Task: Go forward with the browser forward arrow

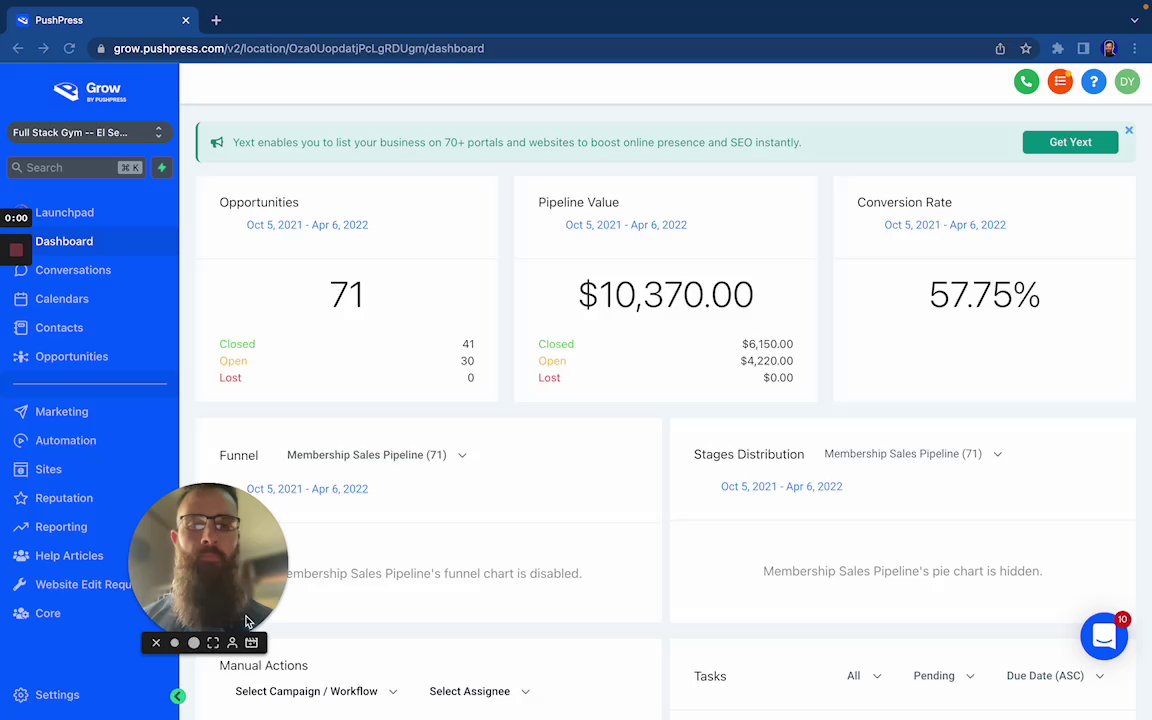Action: point(43,48)
